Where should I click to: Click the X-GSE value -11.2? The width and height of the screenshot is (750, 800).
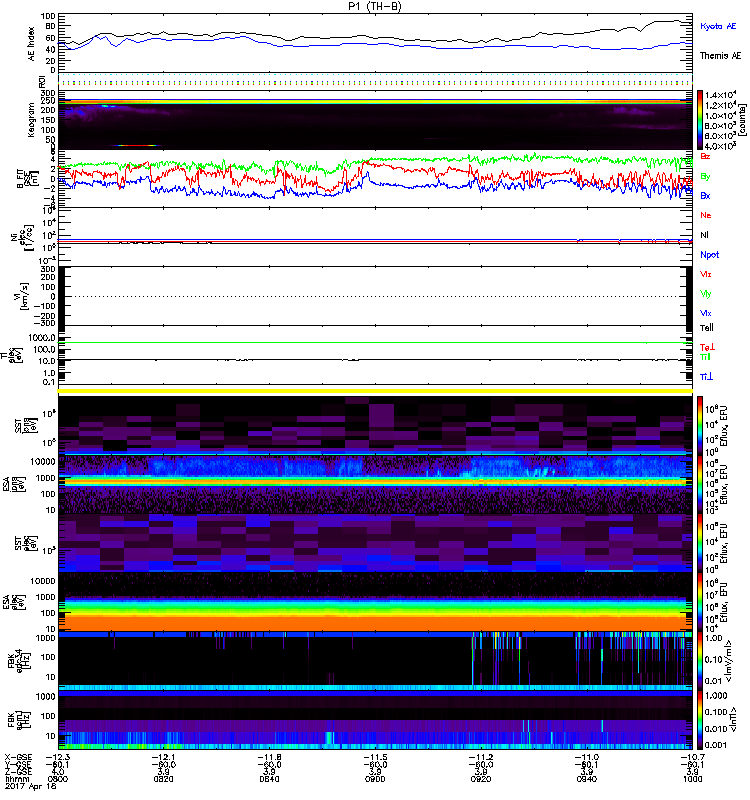tap(481, 757)
